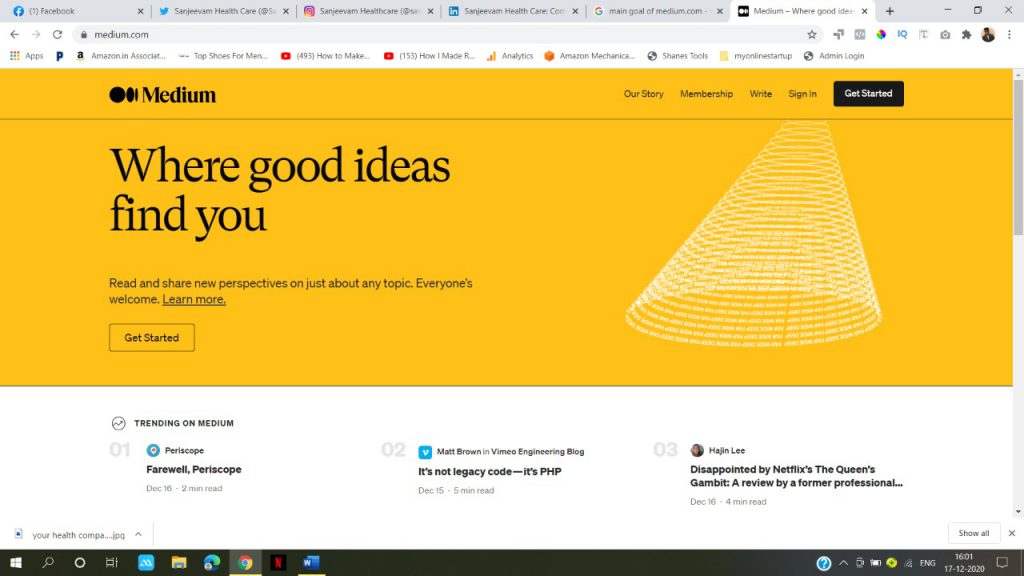Open Task View on the taskbar
This screenshot has height=576, width=1024.
(112, 562)
